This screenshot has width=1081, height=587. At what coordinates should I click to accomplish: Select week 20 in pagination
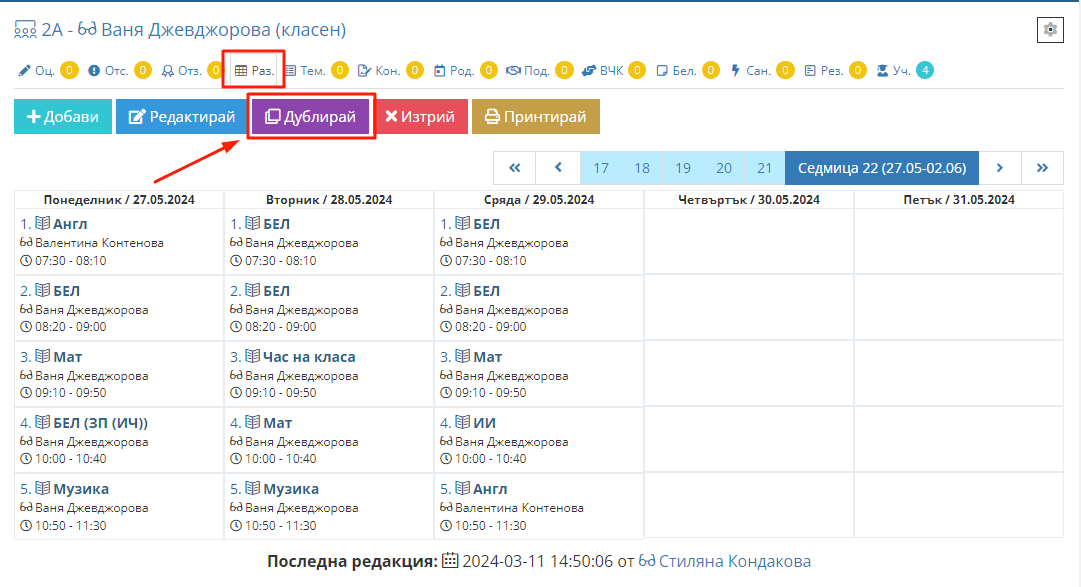pos(724,168)
